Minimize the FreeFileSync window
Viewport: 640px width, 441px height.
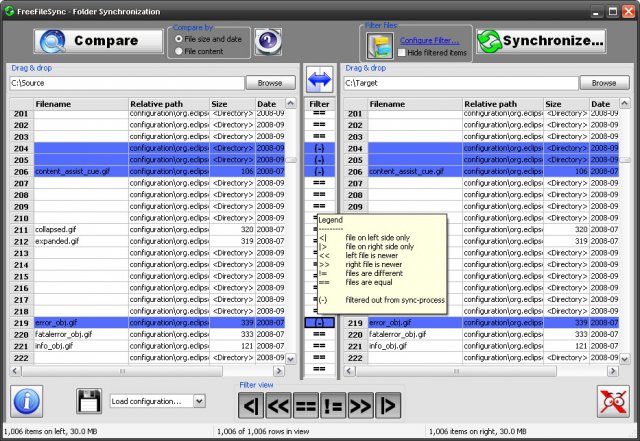point(597,11)
